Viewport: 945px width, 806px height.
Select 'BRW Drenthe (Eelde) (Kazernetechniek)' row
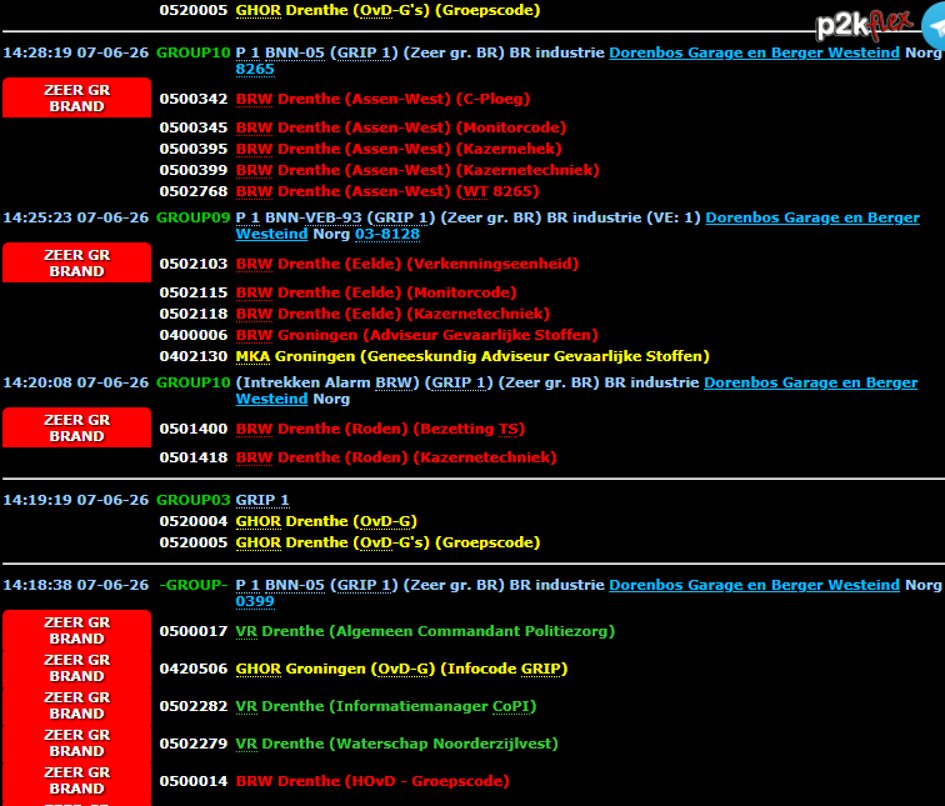(392, 313)
